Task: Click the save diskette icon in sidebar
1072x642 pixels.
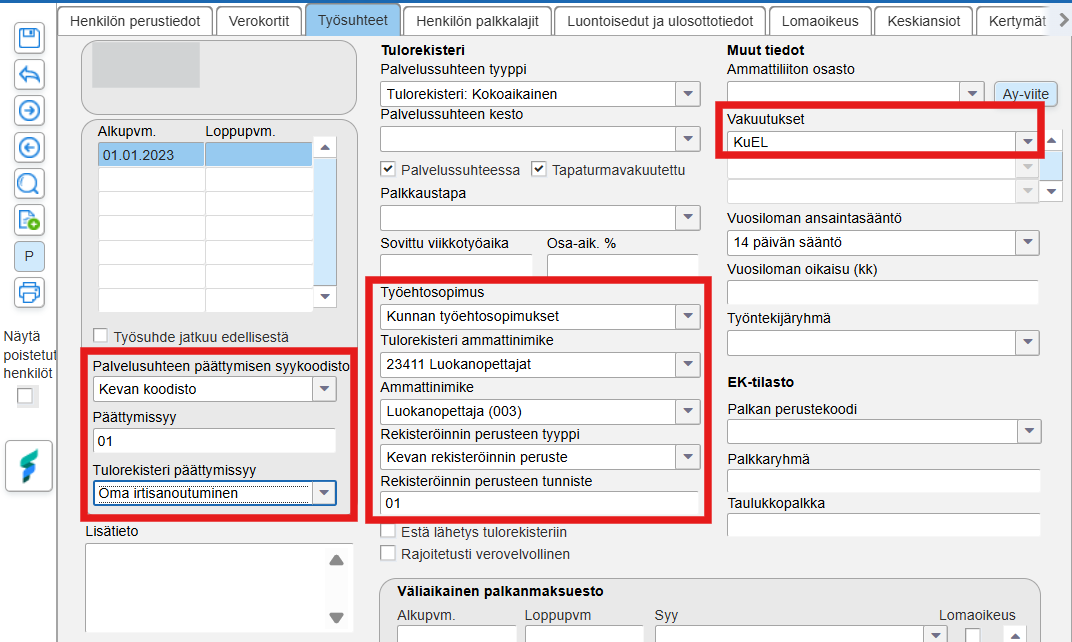Action: [x=29, y=38]
